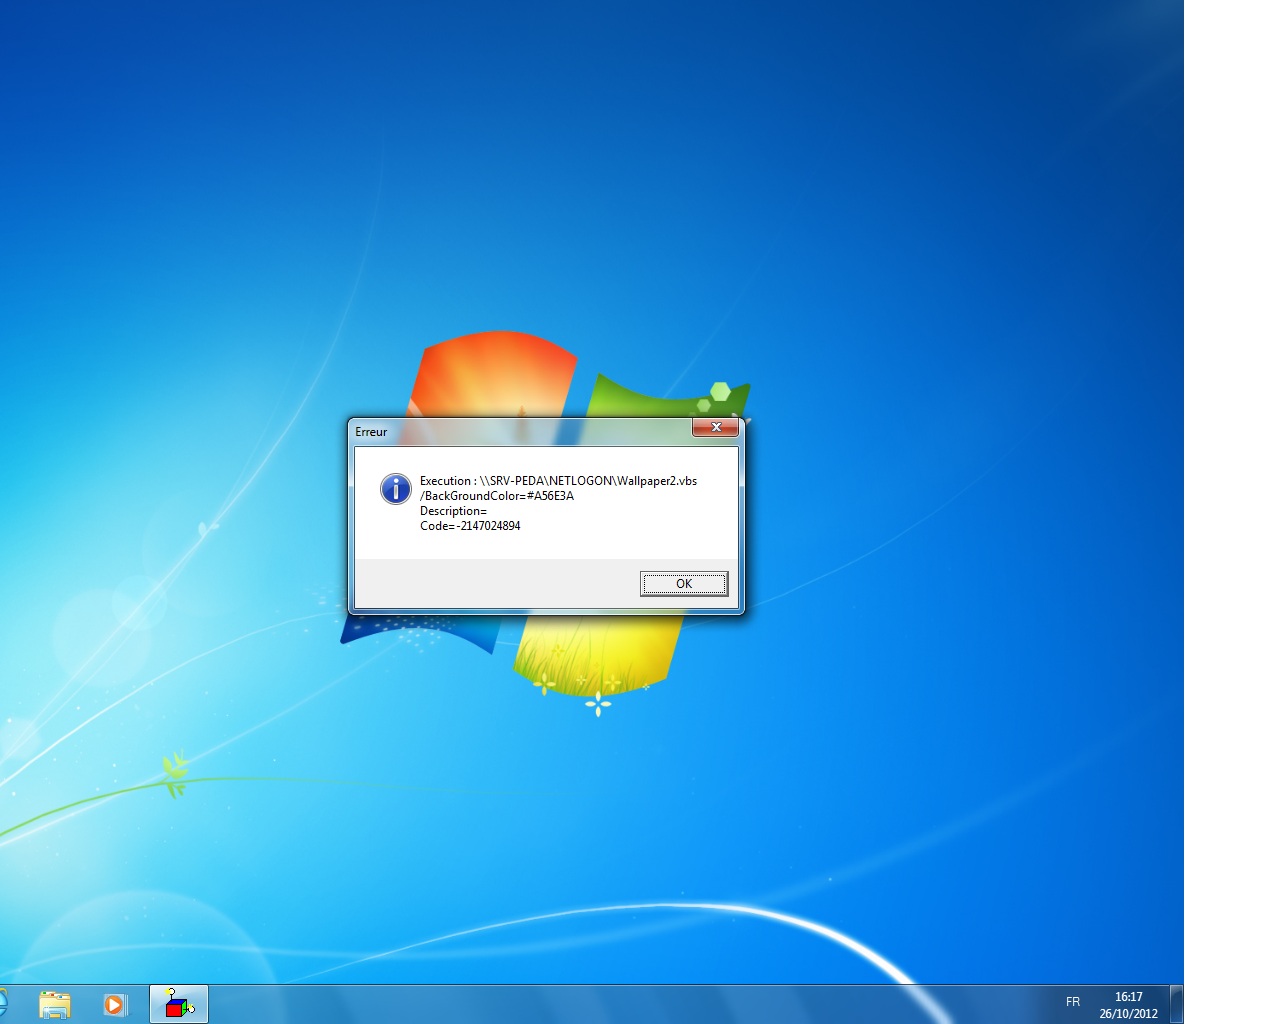Click the Code=-2147024894 text
The height and width of the screenshot is (1024, 1280).
pos(470,526)
